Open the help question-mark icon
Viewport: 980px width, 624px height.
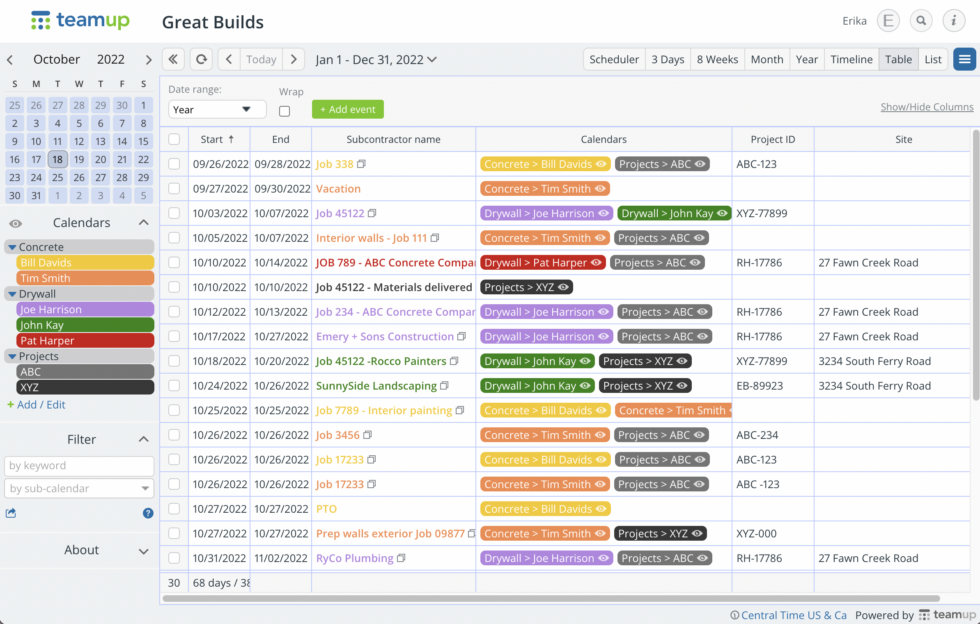click(147, 512)
